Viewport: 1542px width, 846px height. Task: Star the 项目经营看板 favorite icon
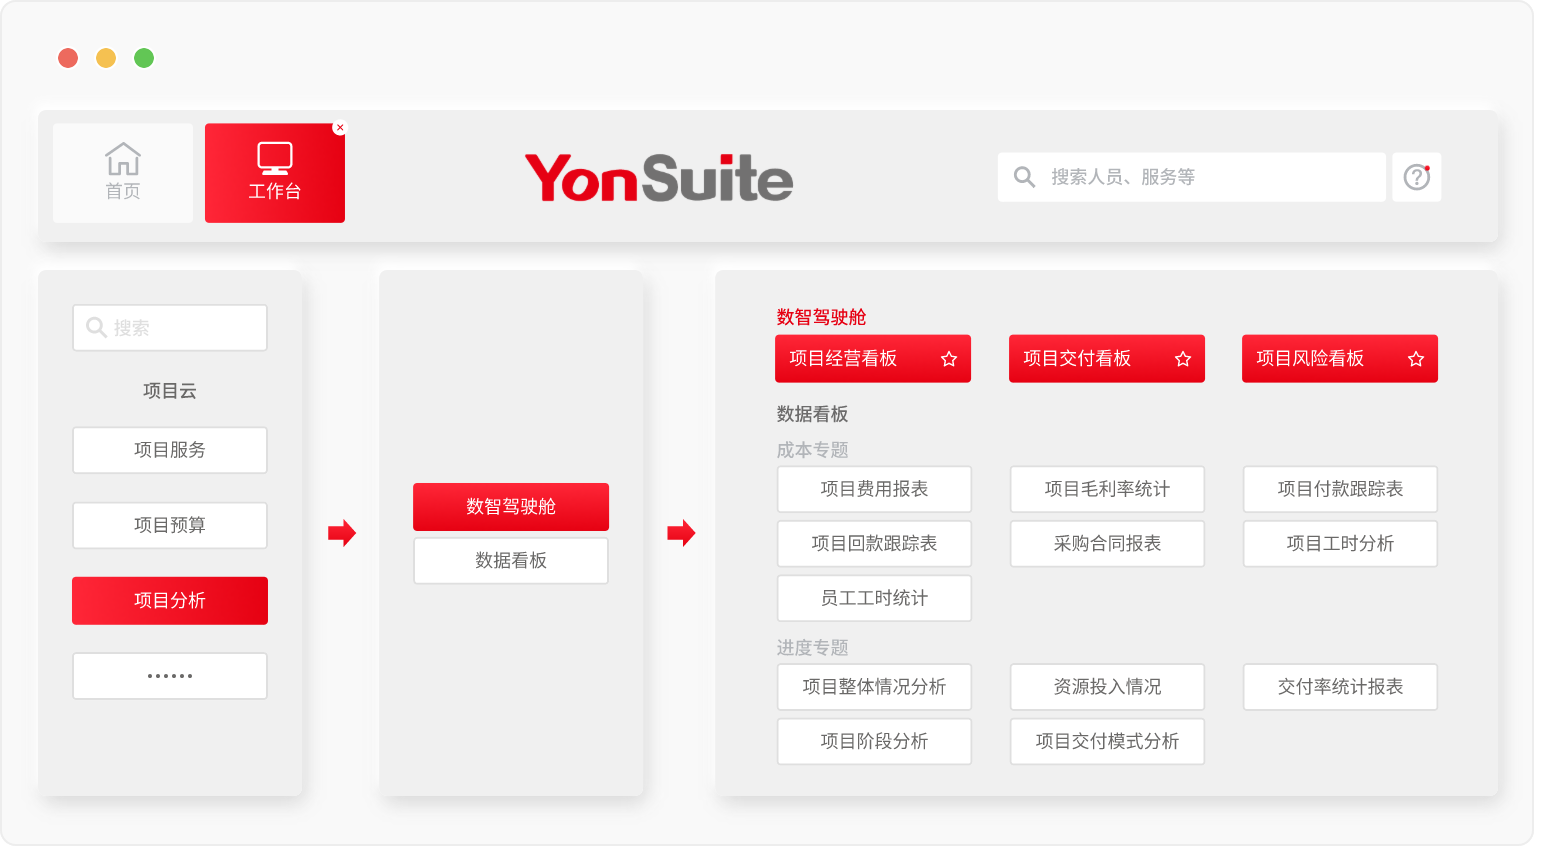coord(949,359)
